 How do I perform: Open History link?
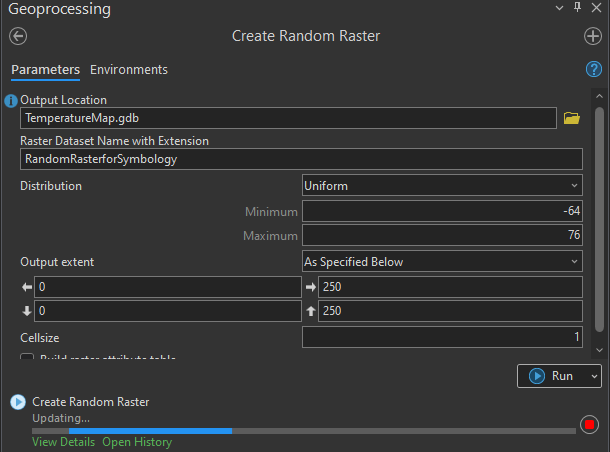[137, 442]
